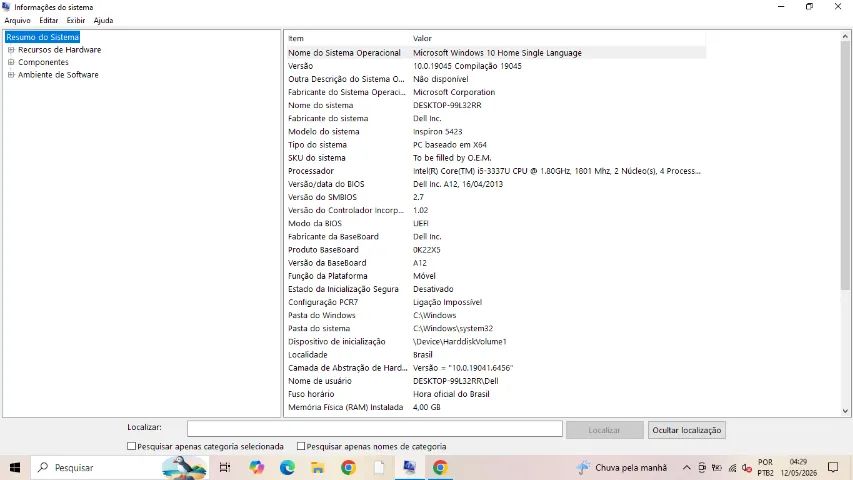Click the 0K22X5 BaseBoard product value
This screenshot has width=853, height=480.
tap(426, 250)
